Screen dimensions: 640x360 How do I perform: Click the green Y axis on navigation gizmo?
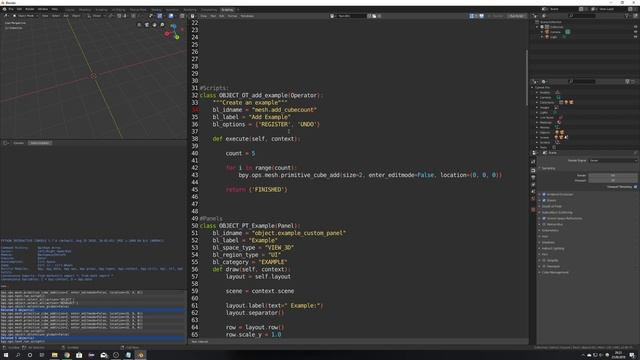tap(177, 37)
